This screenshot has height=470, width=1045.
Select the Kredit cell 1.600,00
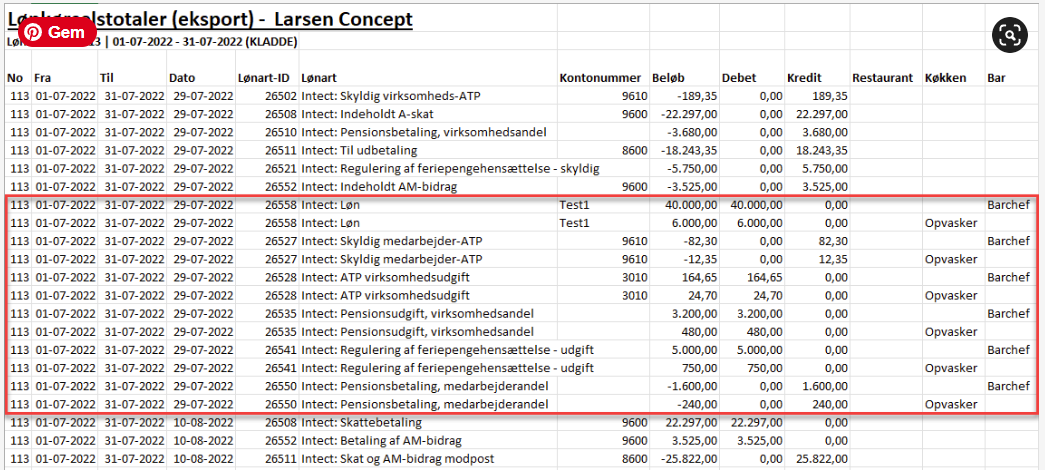click(826, 386)
